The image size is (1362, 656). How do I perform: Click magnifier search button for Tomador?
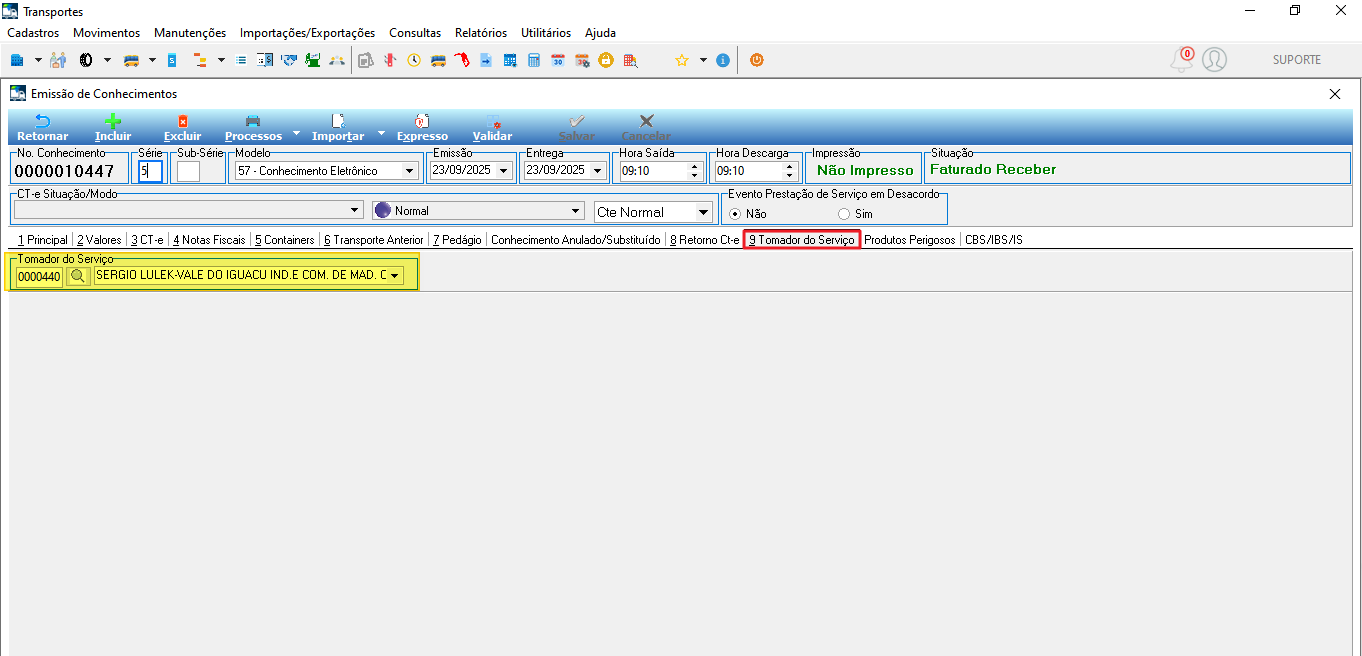pyautogui.click(x=77, y=276)
